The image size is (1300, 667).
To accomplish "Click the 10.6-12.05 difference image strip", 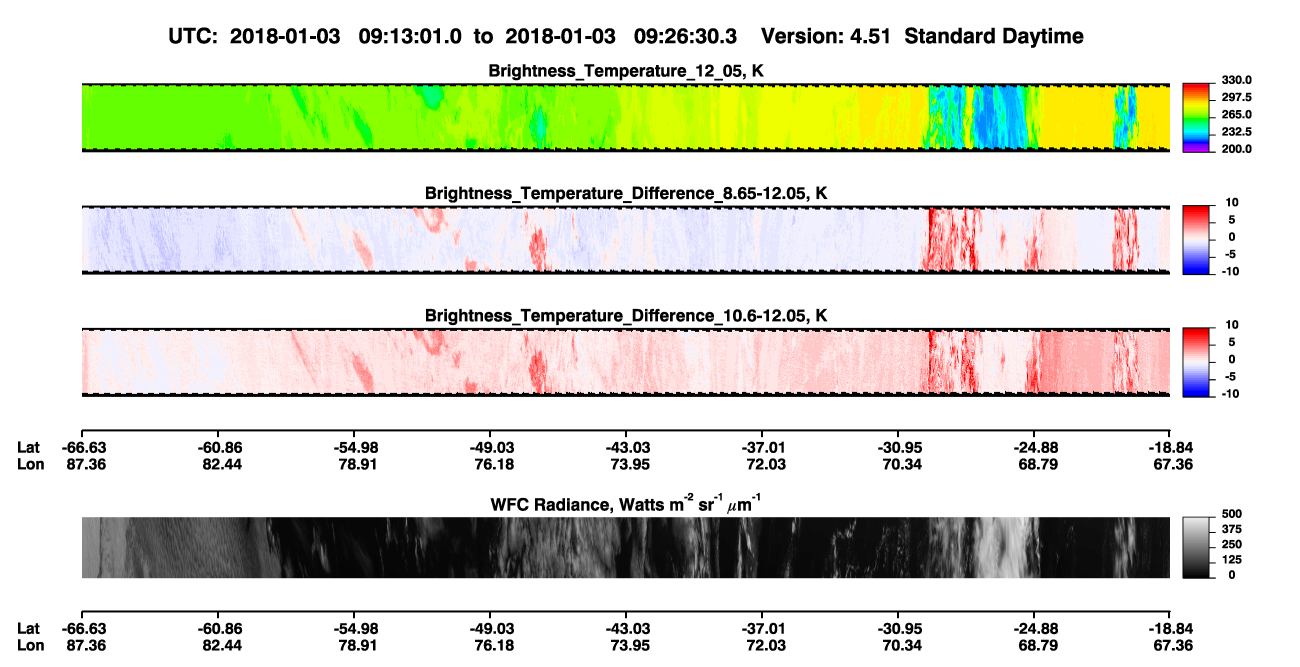I will pos(626,362).
